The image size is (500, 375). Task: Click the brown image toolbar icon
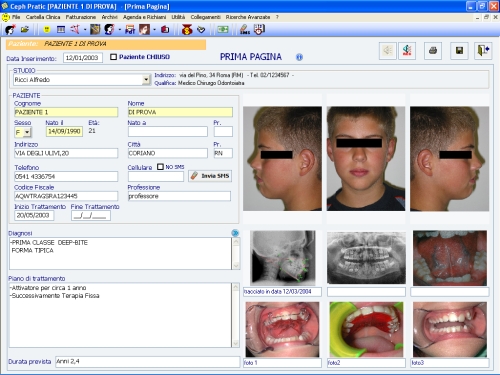click(x=95, y=30)
